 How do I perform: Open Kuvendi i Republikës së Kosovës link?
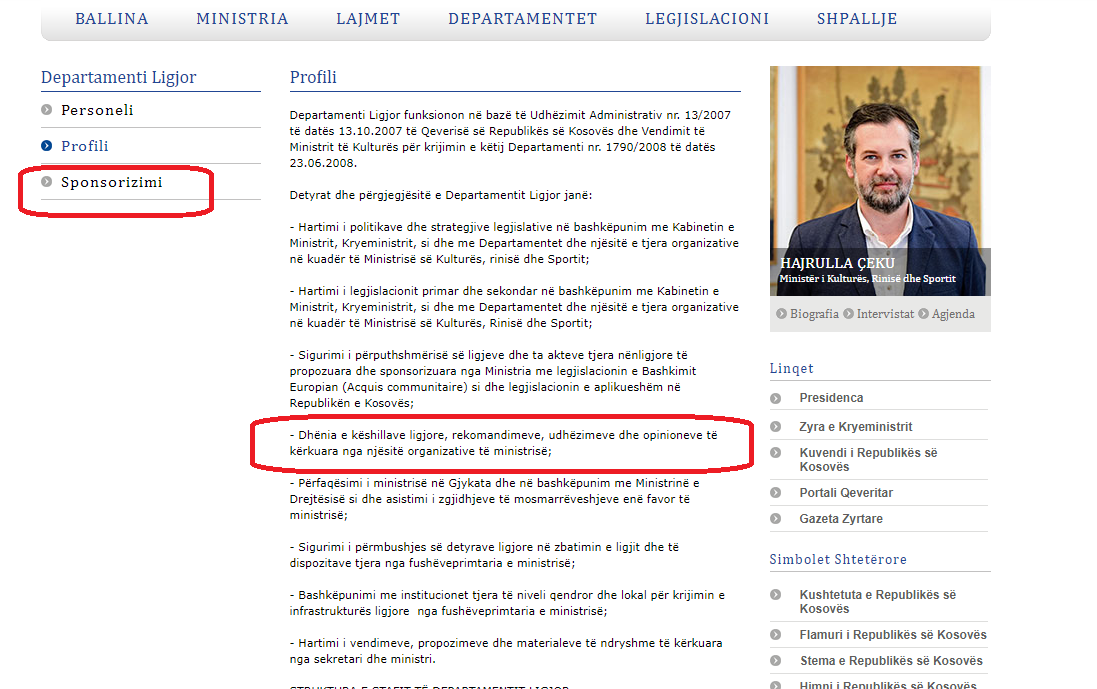tap(868, 460)
